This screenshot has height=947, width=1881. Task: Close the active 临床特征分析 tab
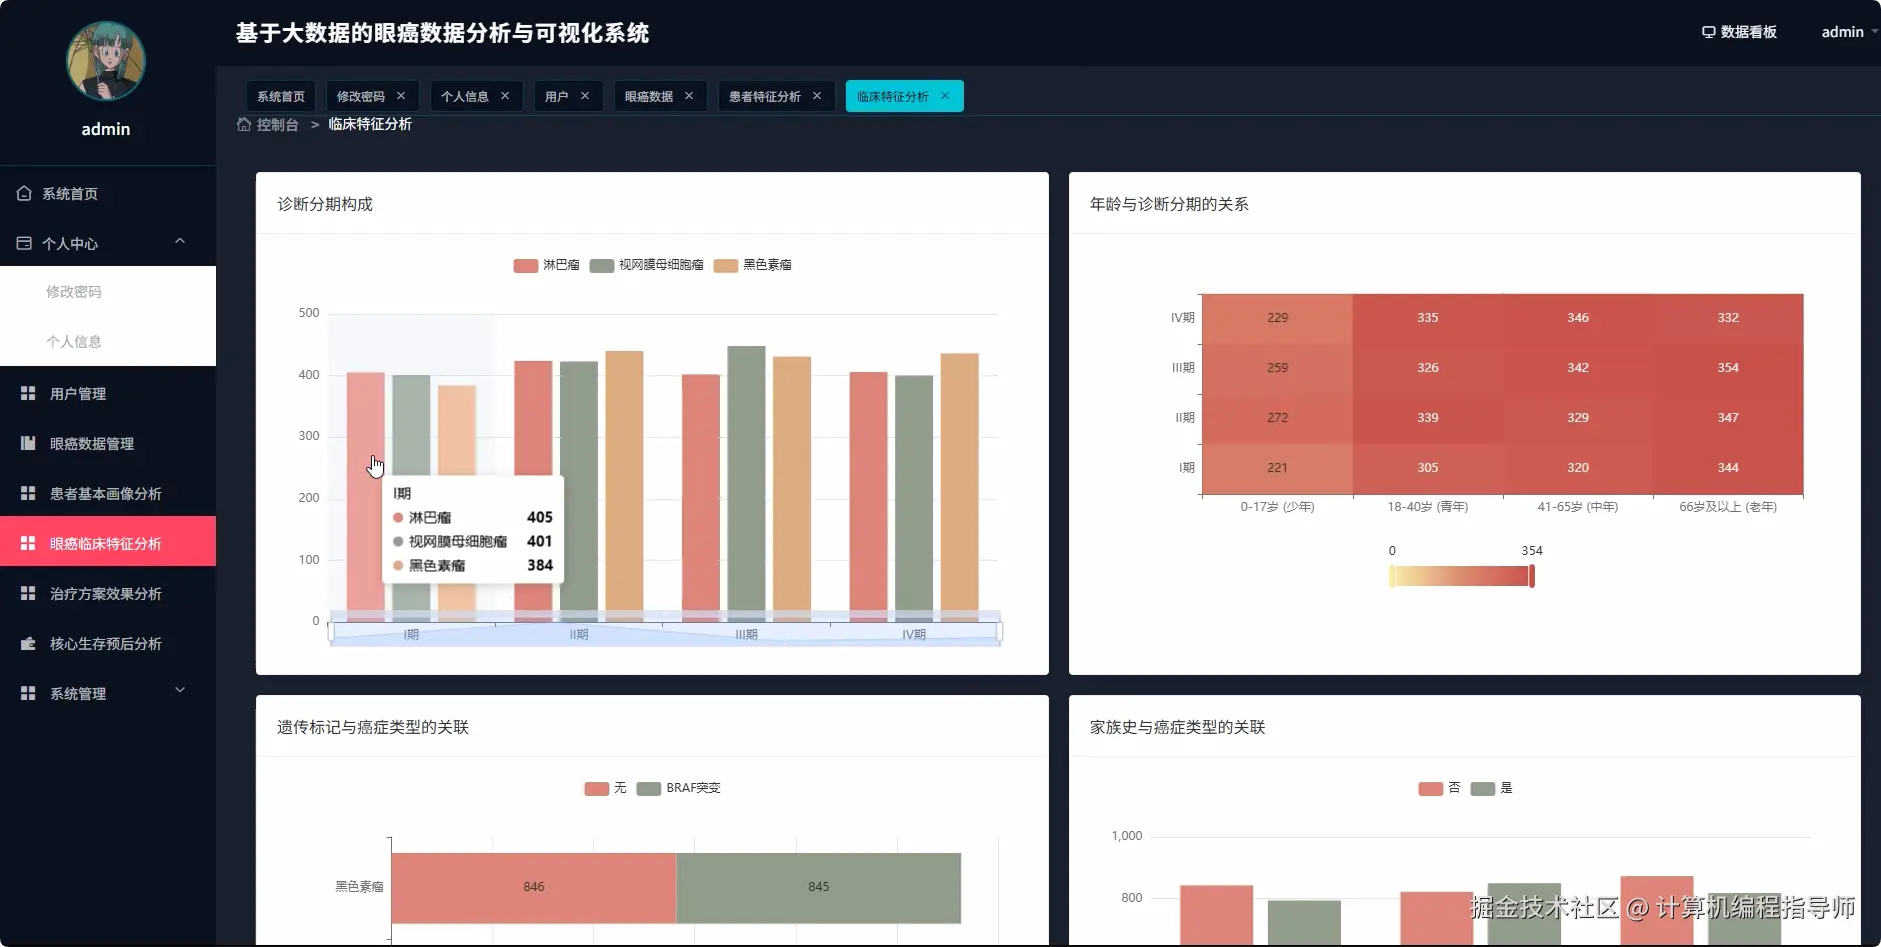click(945, 96)
